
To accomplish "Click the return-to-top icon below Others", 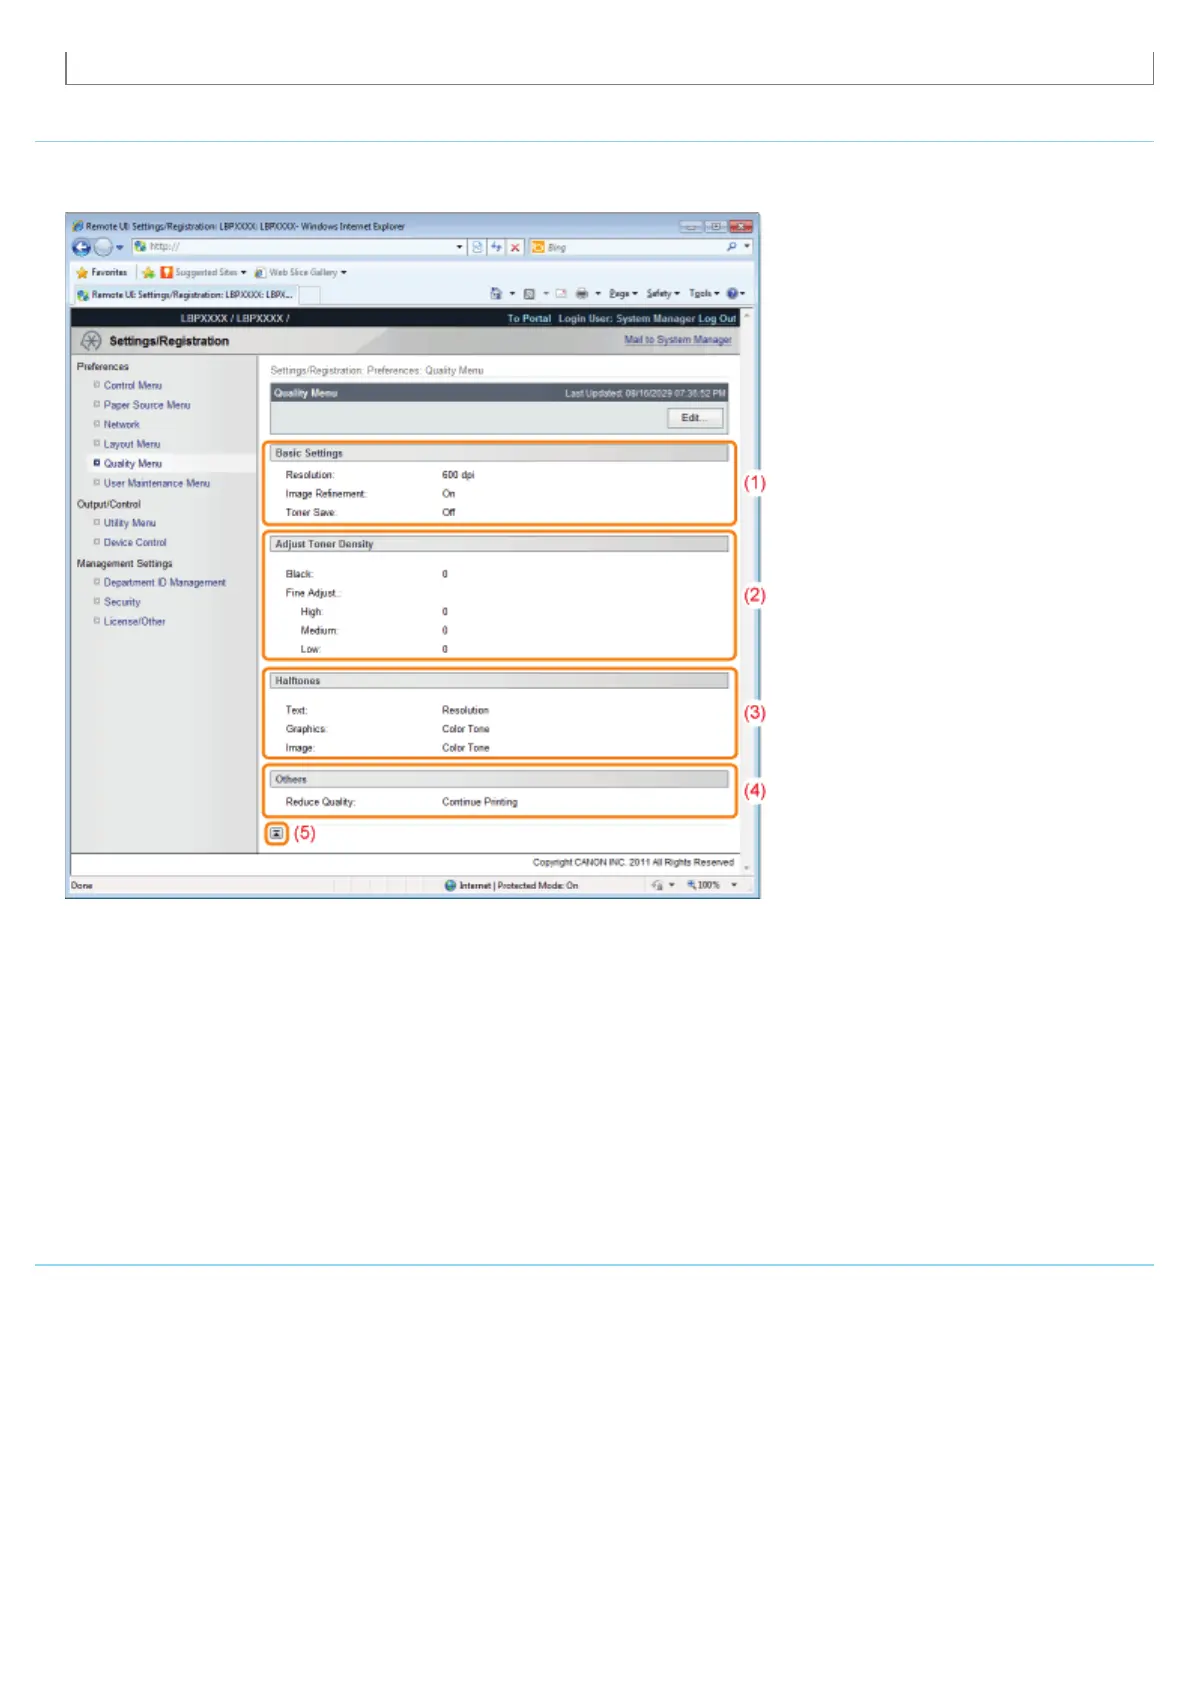I will pyautogui.click(x=277, y=833).
